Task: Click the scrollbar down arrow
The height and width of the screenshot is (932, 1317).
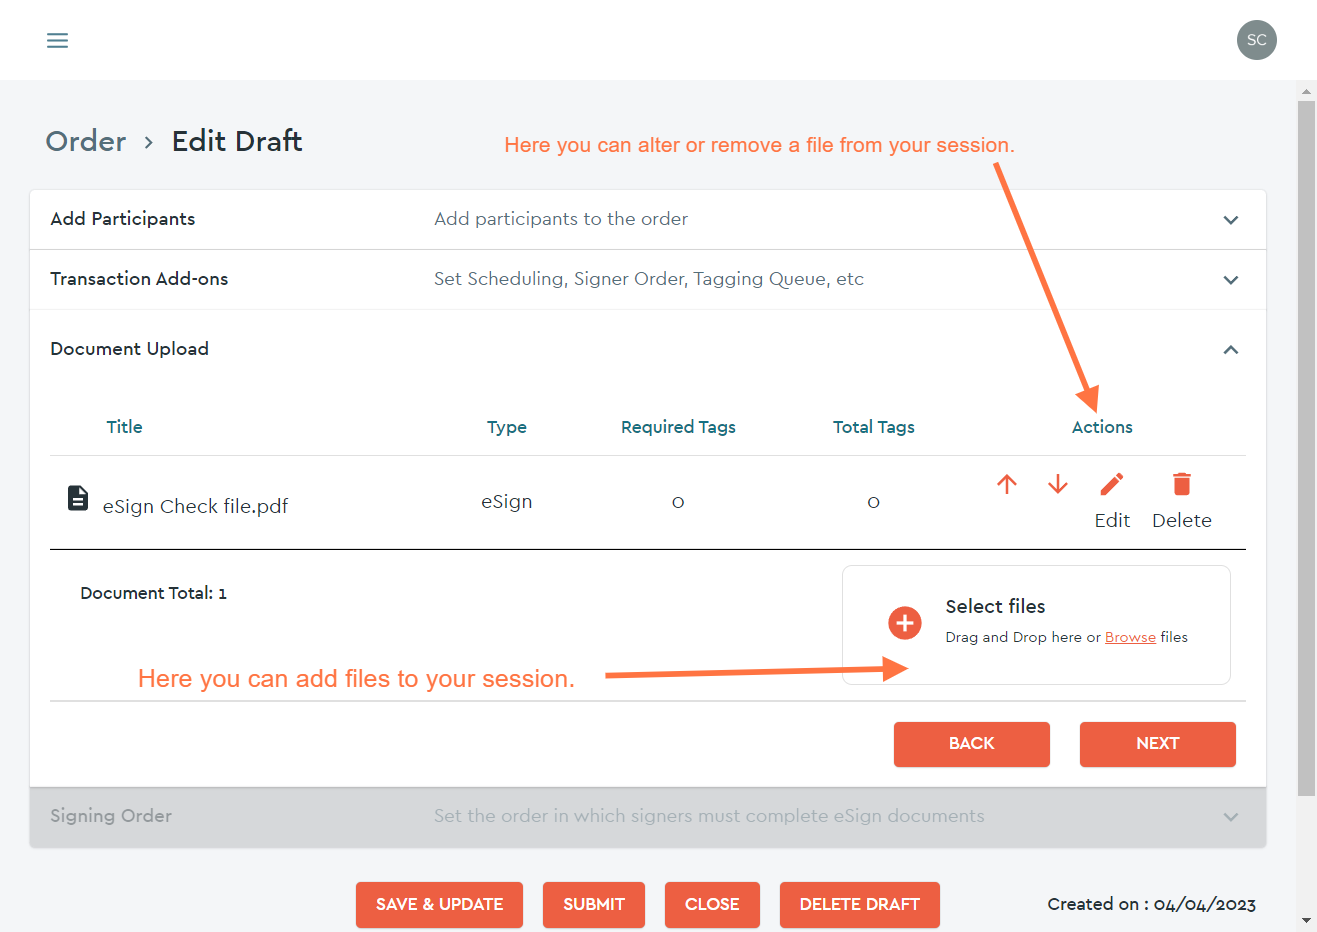Action: coord(1306,920)
